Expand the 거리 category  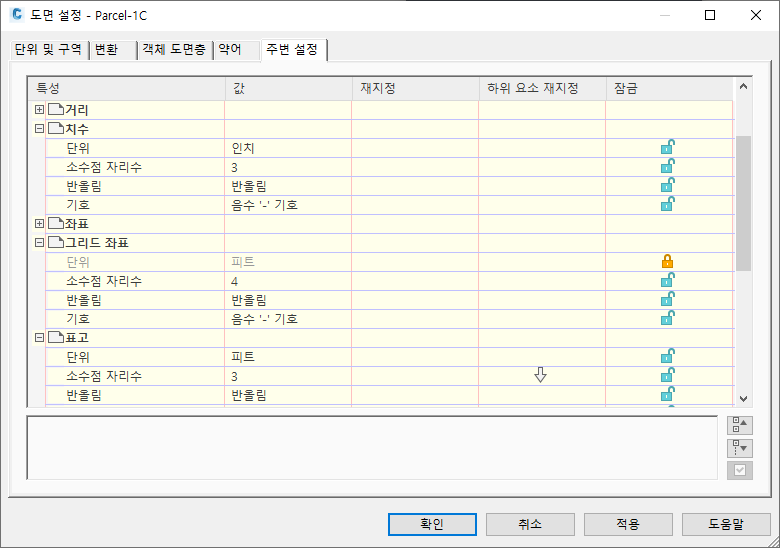point(39,109)
